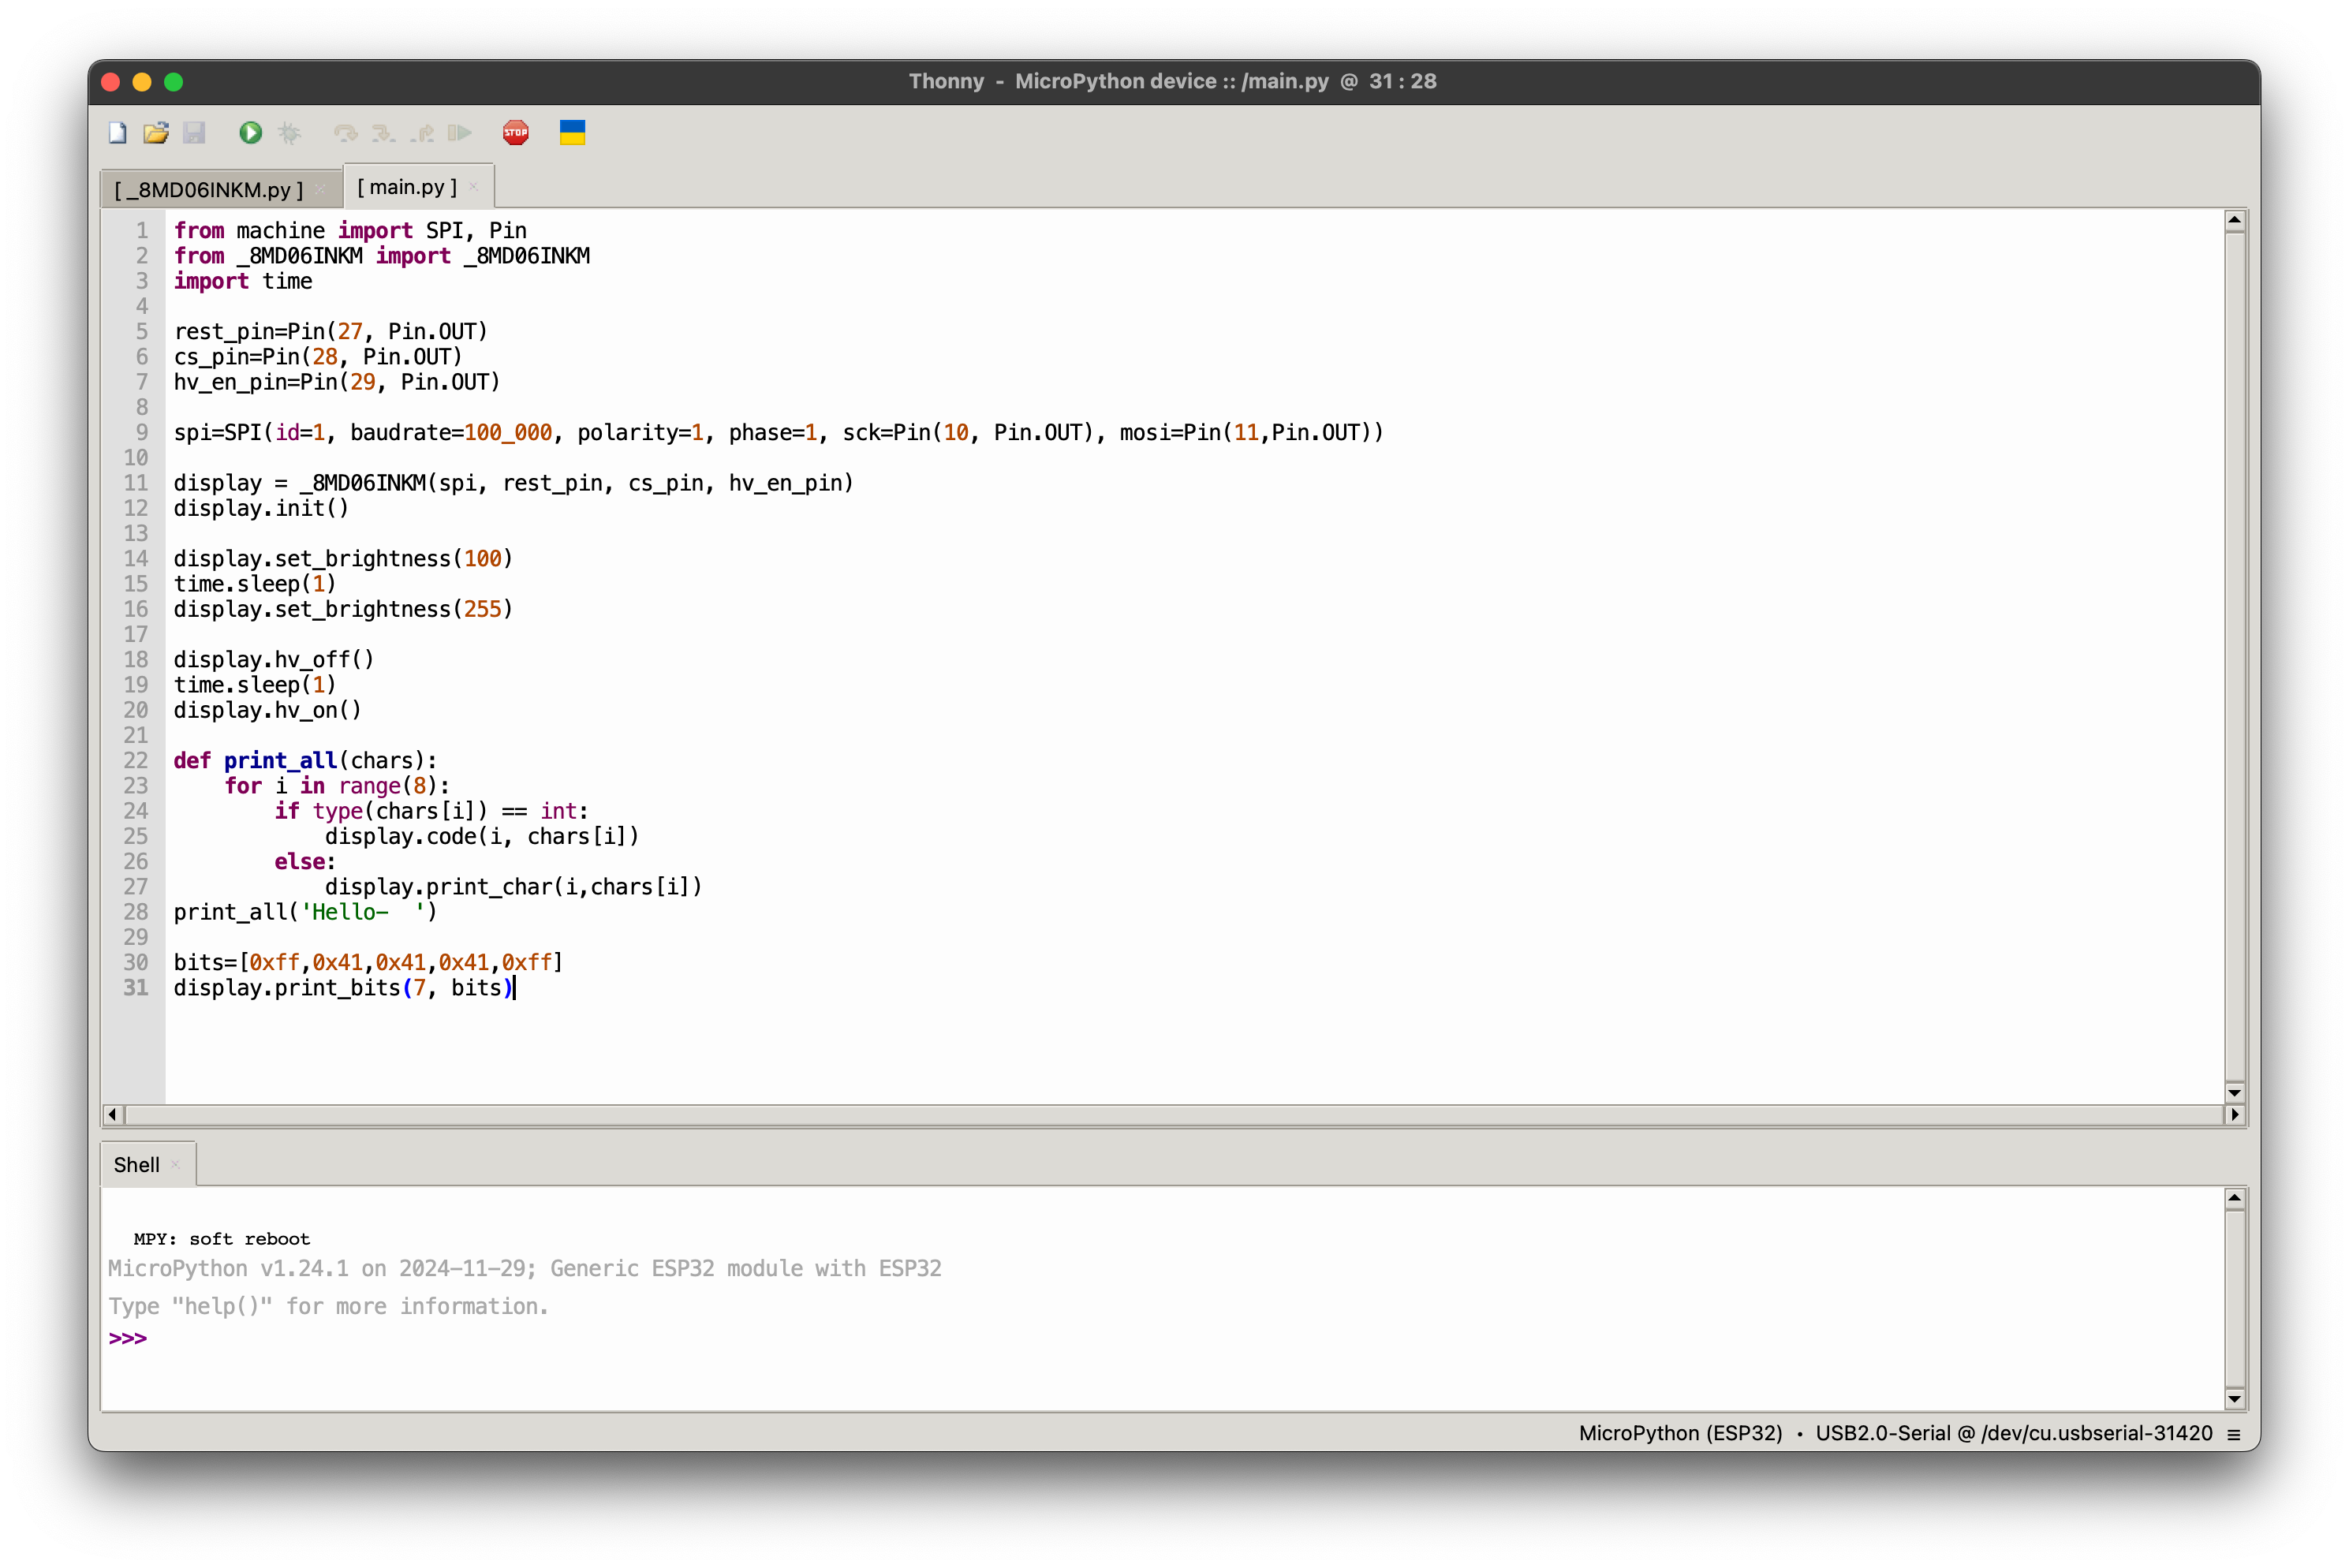Select the main.py editor tab
This screenshot has height=1568, width=2349.
tap(407, 187)
